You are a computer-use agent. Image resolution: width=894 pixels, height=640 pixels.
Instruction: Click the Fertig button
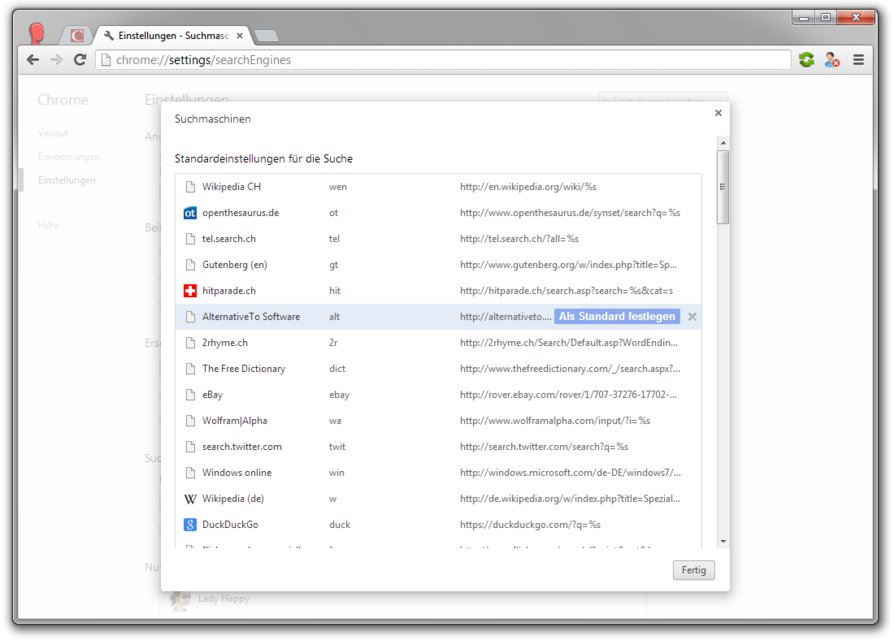point(694,570)
